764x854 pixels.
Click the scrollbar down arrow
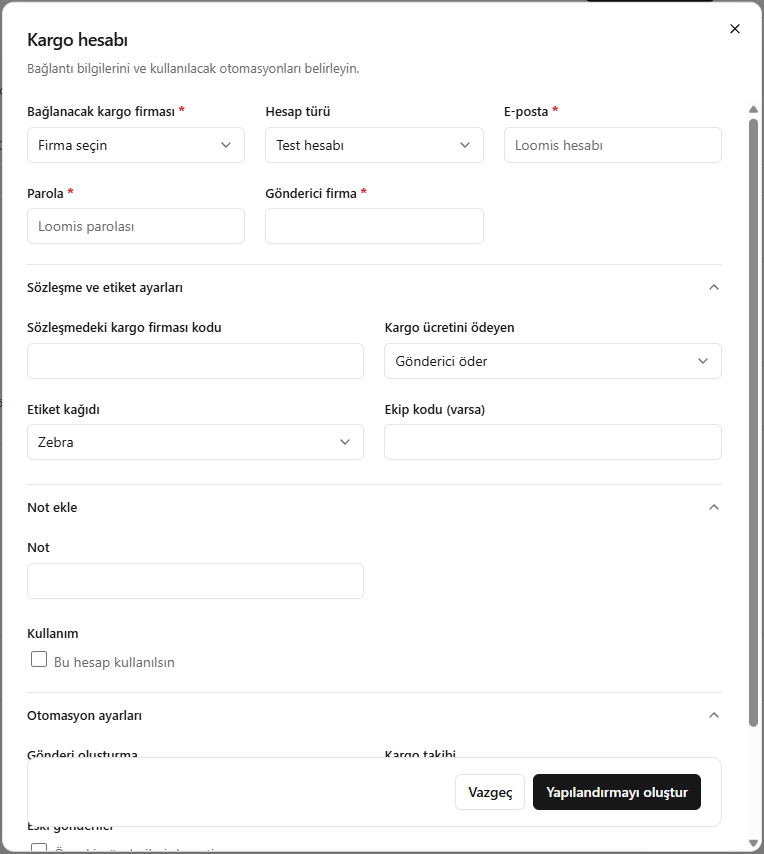tap(753, 844)
